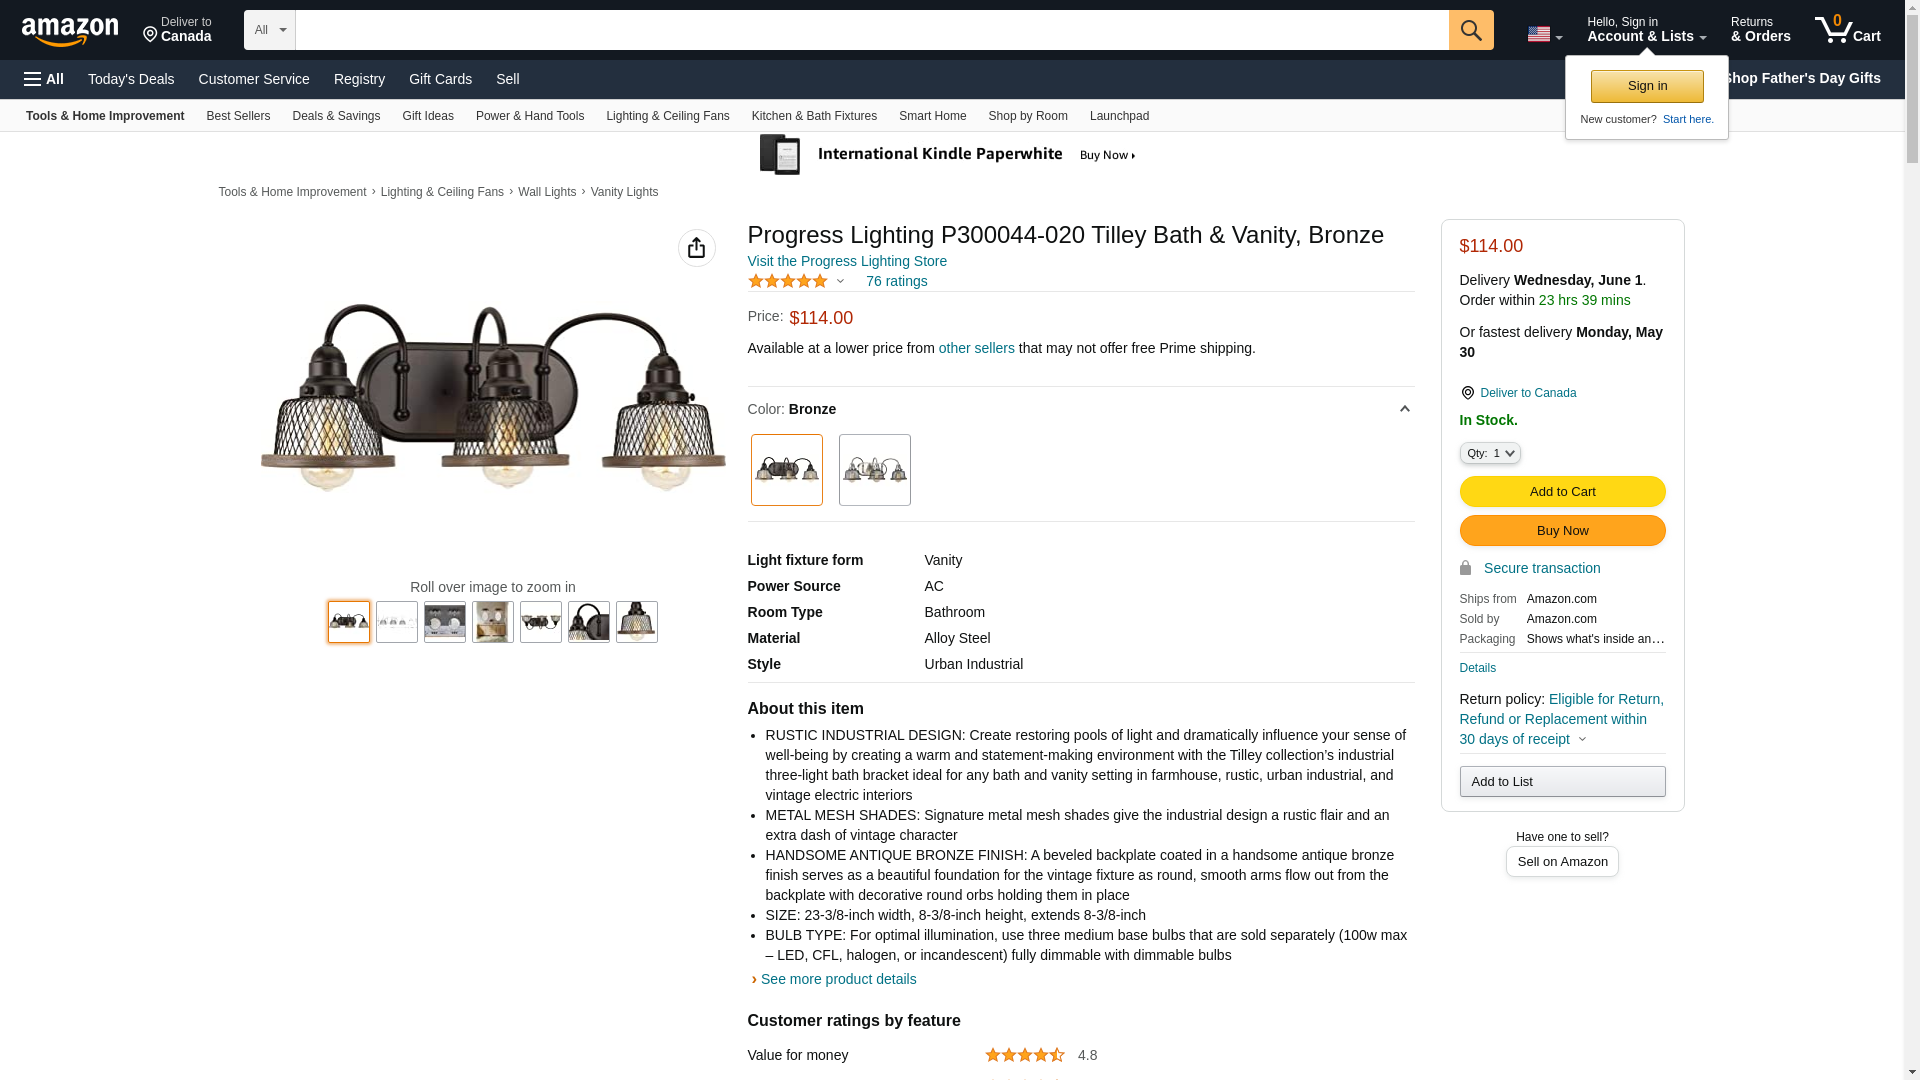Open the Qty quantity dropdown

click(x=1489, y=453)
